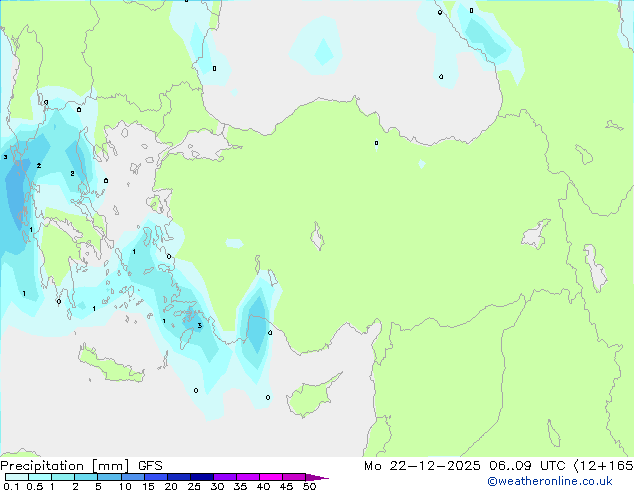The image size is (634, 490).
Task: Select the GFS model label
Action: pyautogui.click(x=150, y=466)
